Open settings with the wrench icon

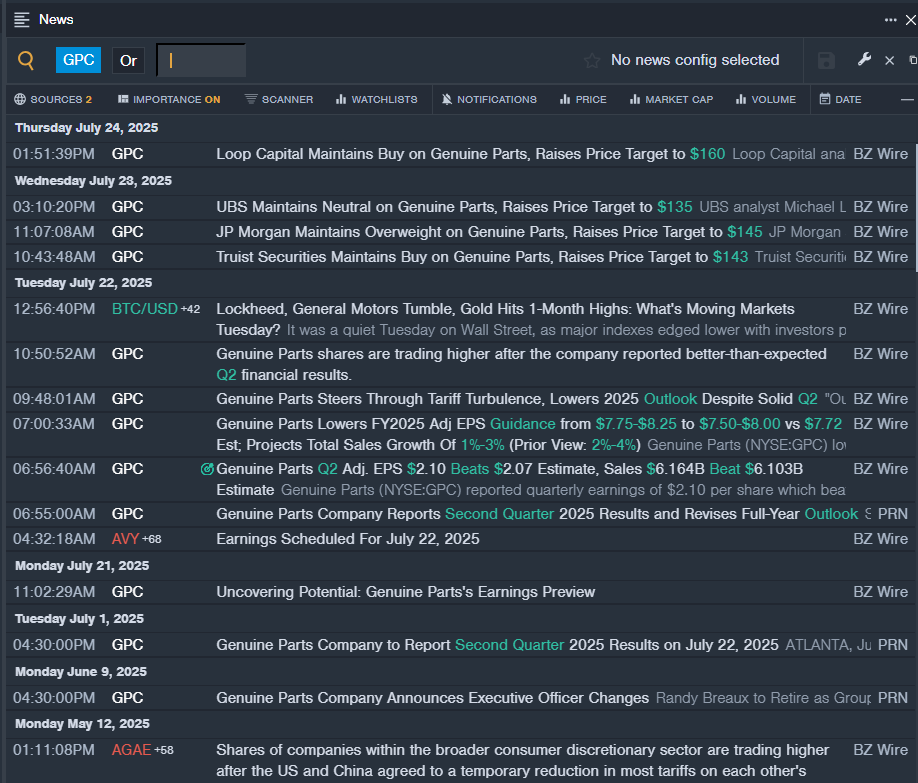coord(864,59)
